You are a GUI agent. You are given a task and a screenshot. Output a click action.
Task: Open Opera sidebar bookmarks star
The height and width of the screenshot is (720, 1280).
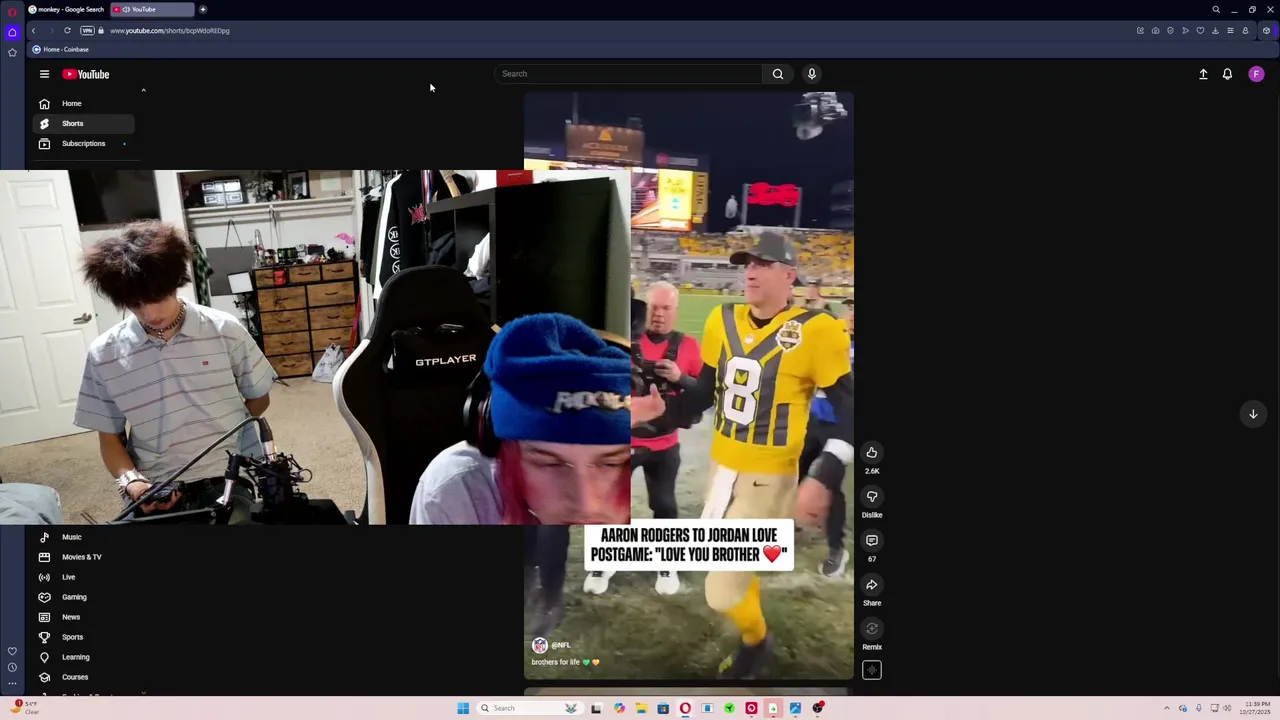[12, 52]
